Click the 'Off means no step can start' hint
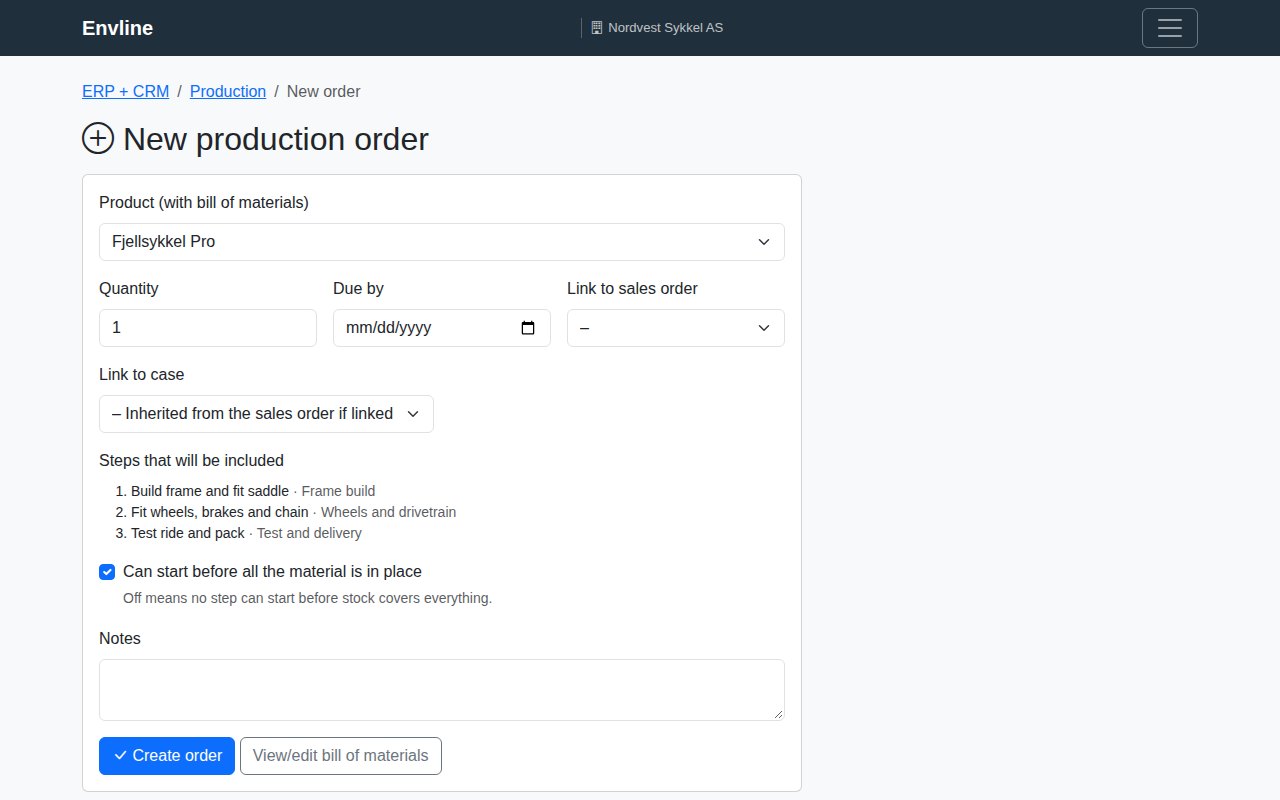1280x800 pixels. coord(307,598)
